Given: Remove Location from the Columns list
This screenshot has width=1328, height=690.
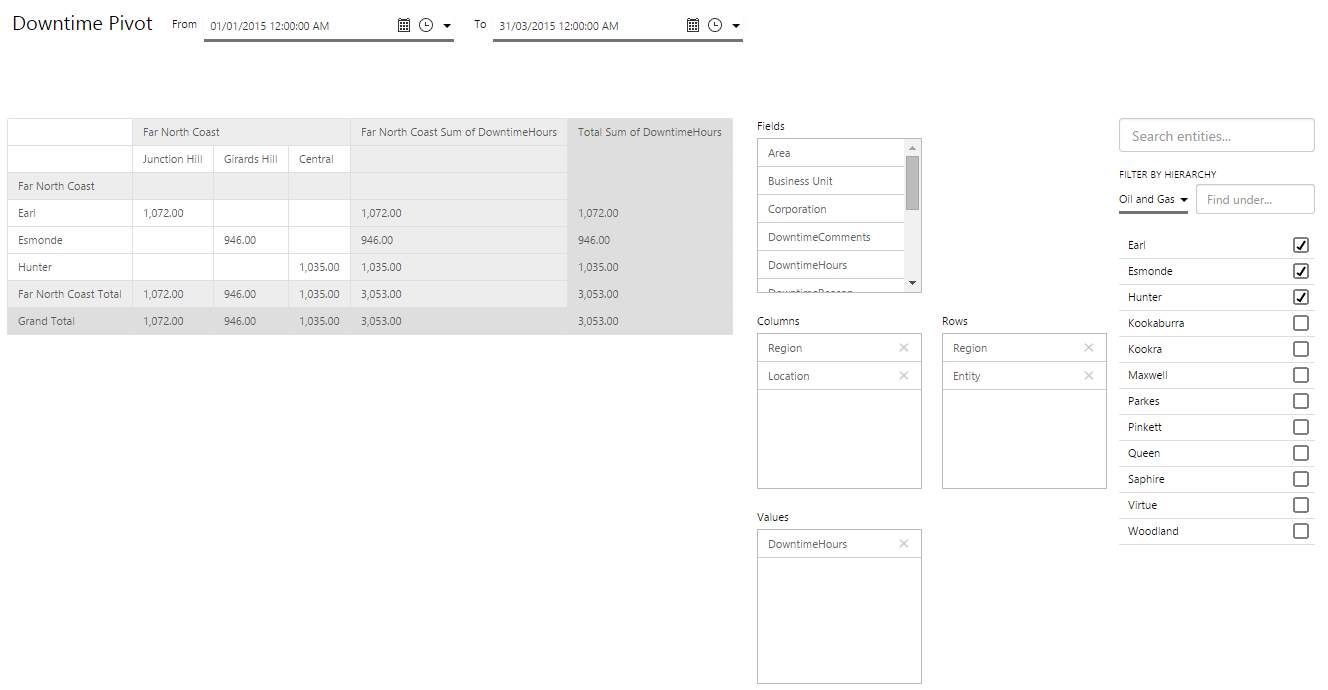Looking at the screenshot, I should (x=904, y=376).
